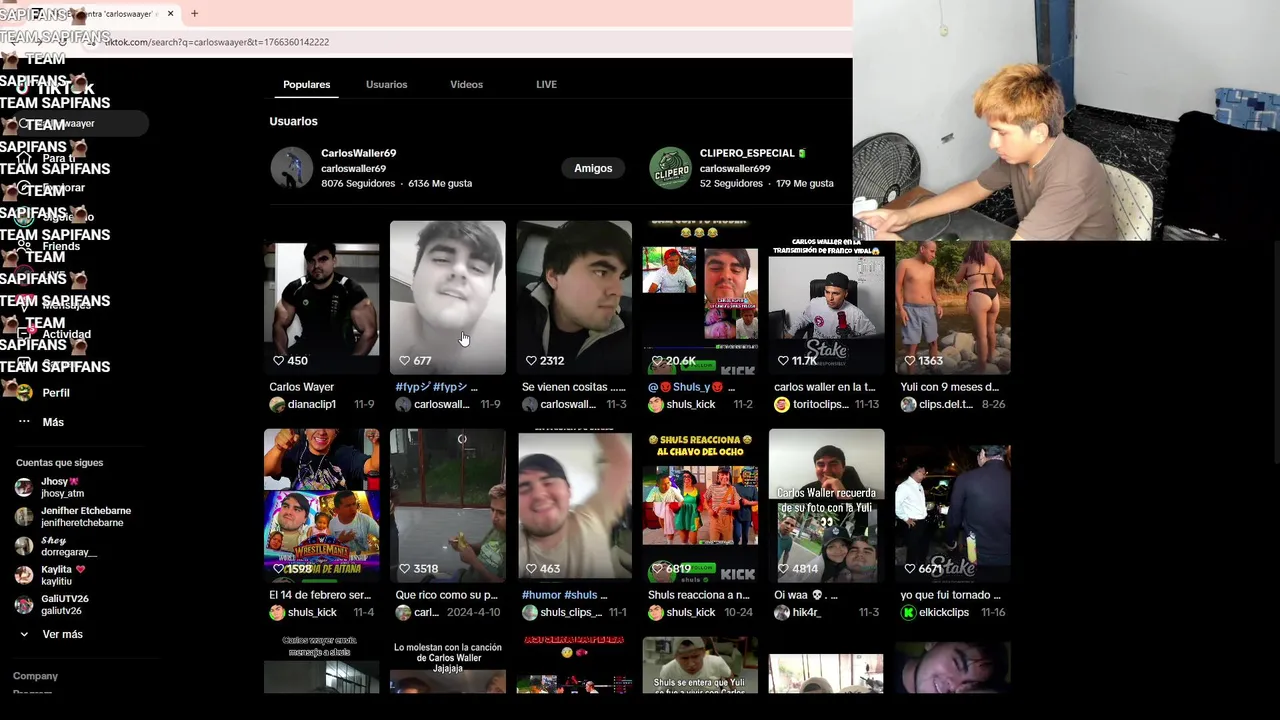Click heart icon showing 463 likes
This screenshot has width=1280, height=720.
click(x=531, y=568)
